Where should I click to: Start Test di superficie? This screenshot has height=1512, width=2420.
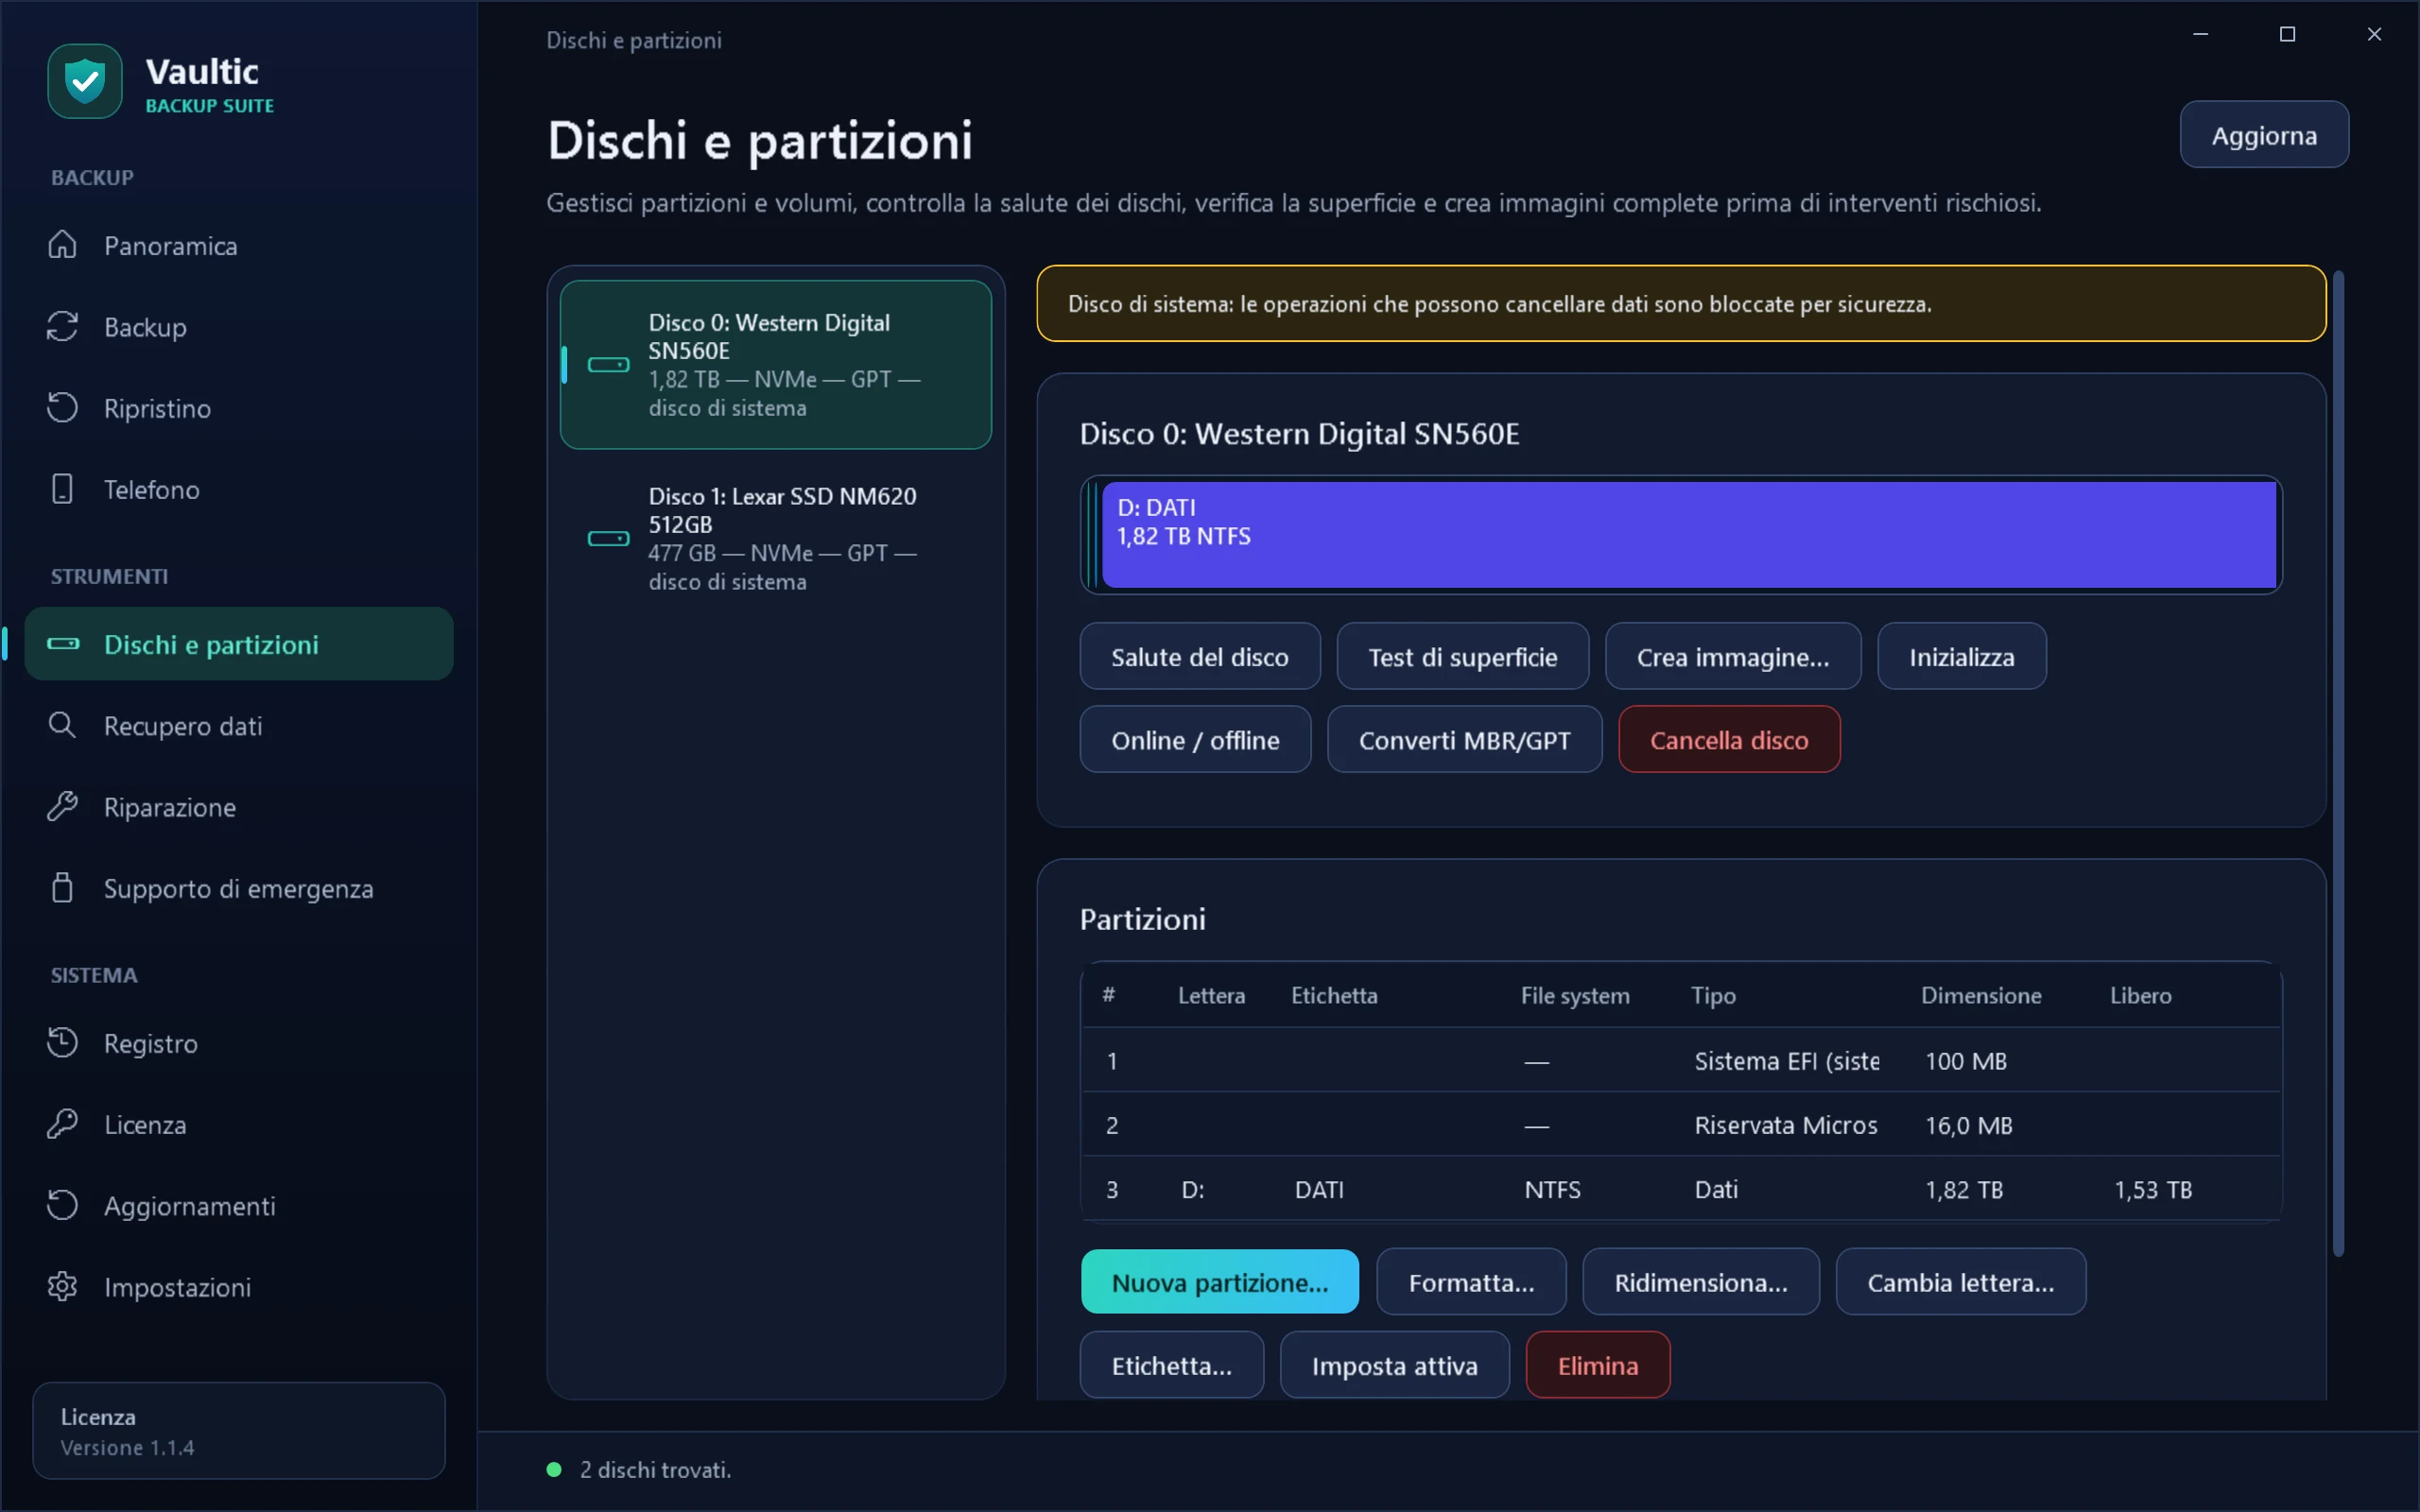coord(1462,656)
